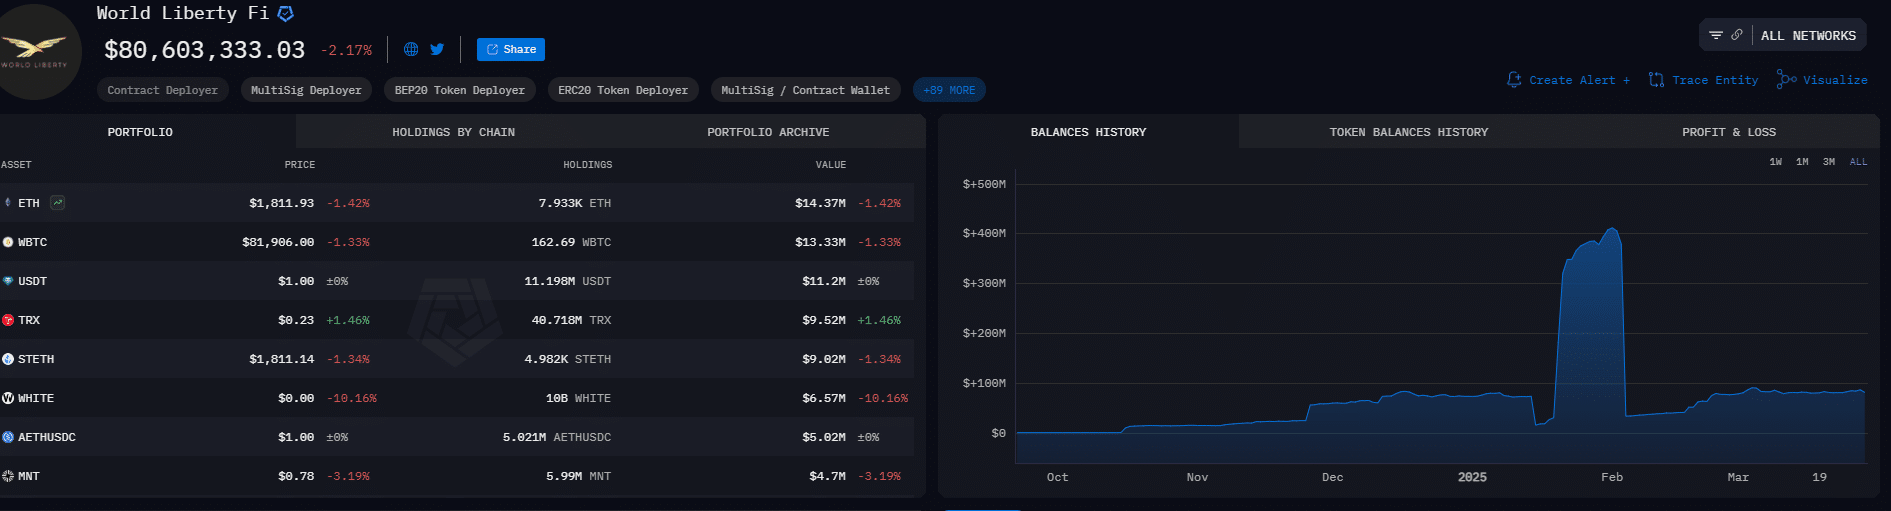Screen dimensions: 1891x511
Task: Open the USDT asset name
Action: tap(32, 281)
